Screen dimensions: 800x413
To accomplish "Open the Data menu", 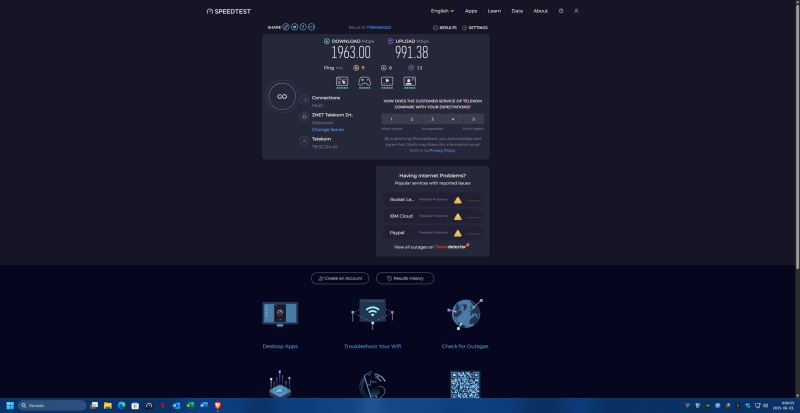I will (517, 11).
